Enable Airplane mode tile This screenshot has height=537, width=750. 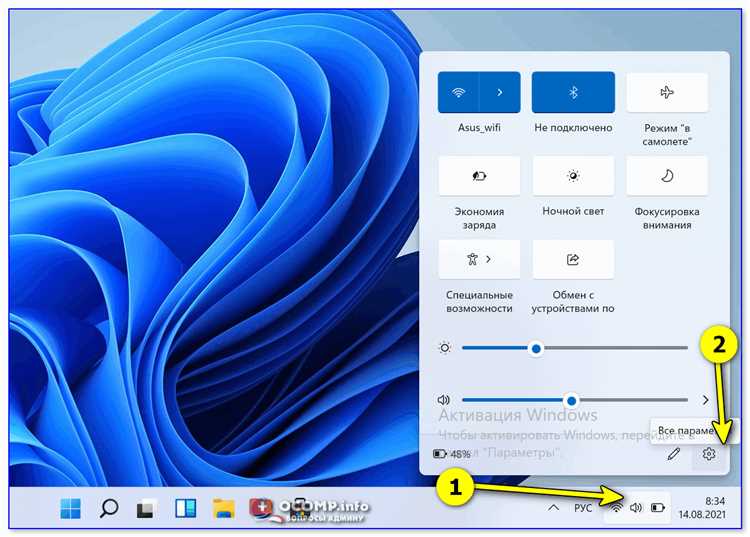pyautogui.click(x=667, y=92)
